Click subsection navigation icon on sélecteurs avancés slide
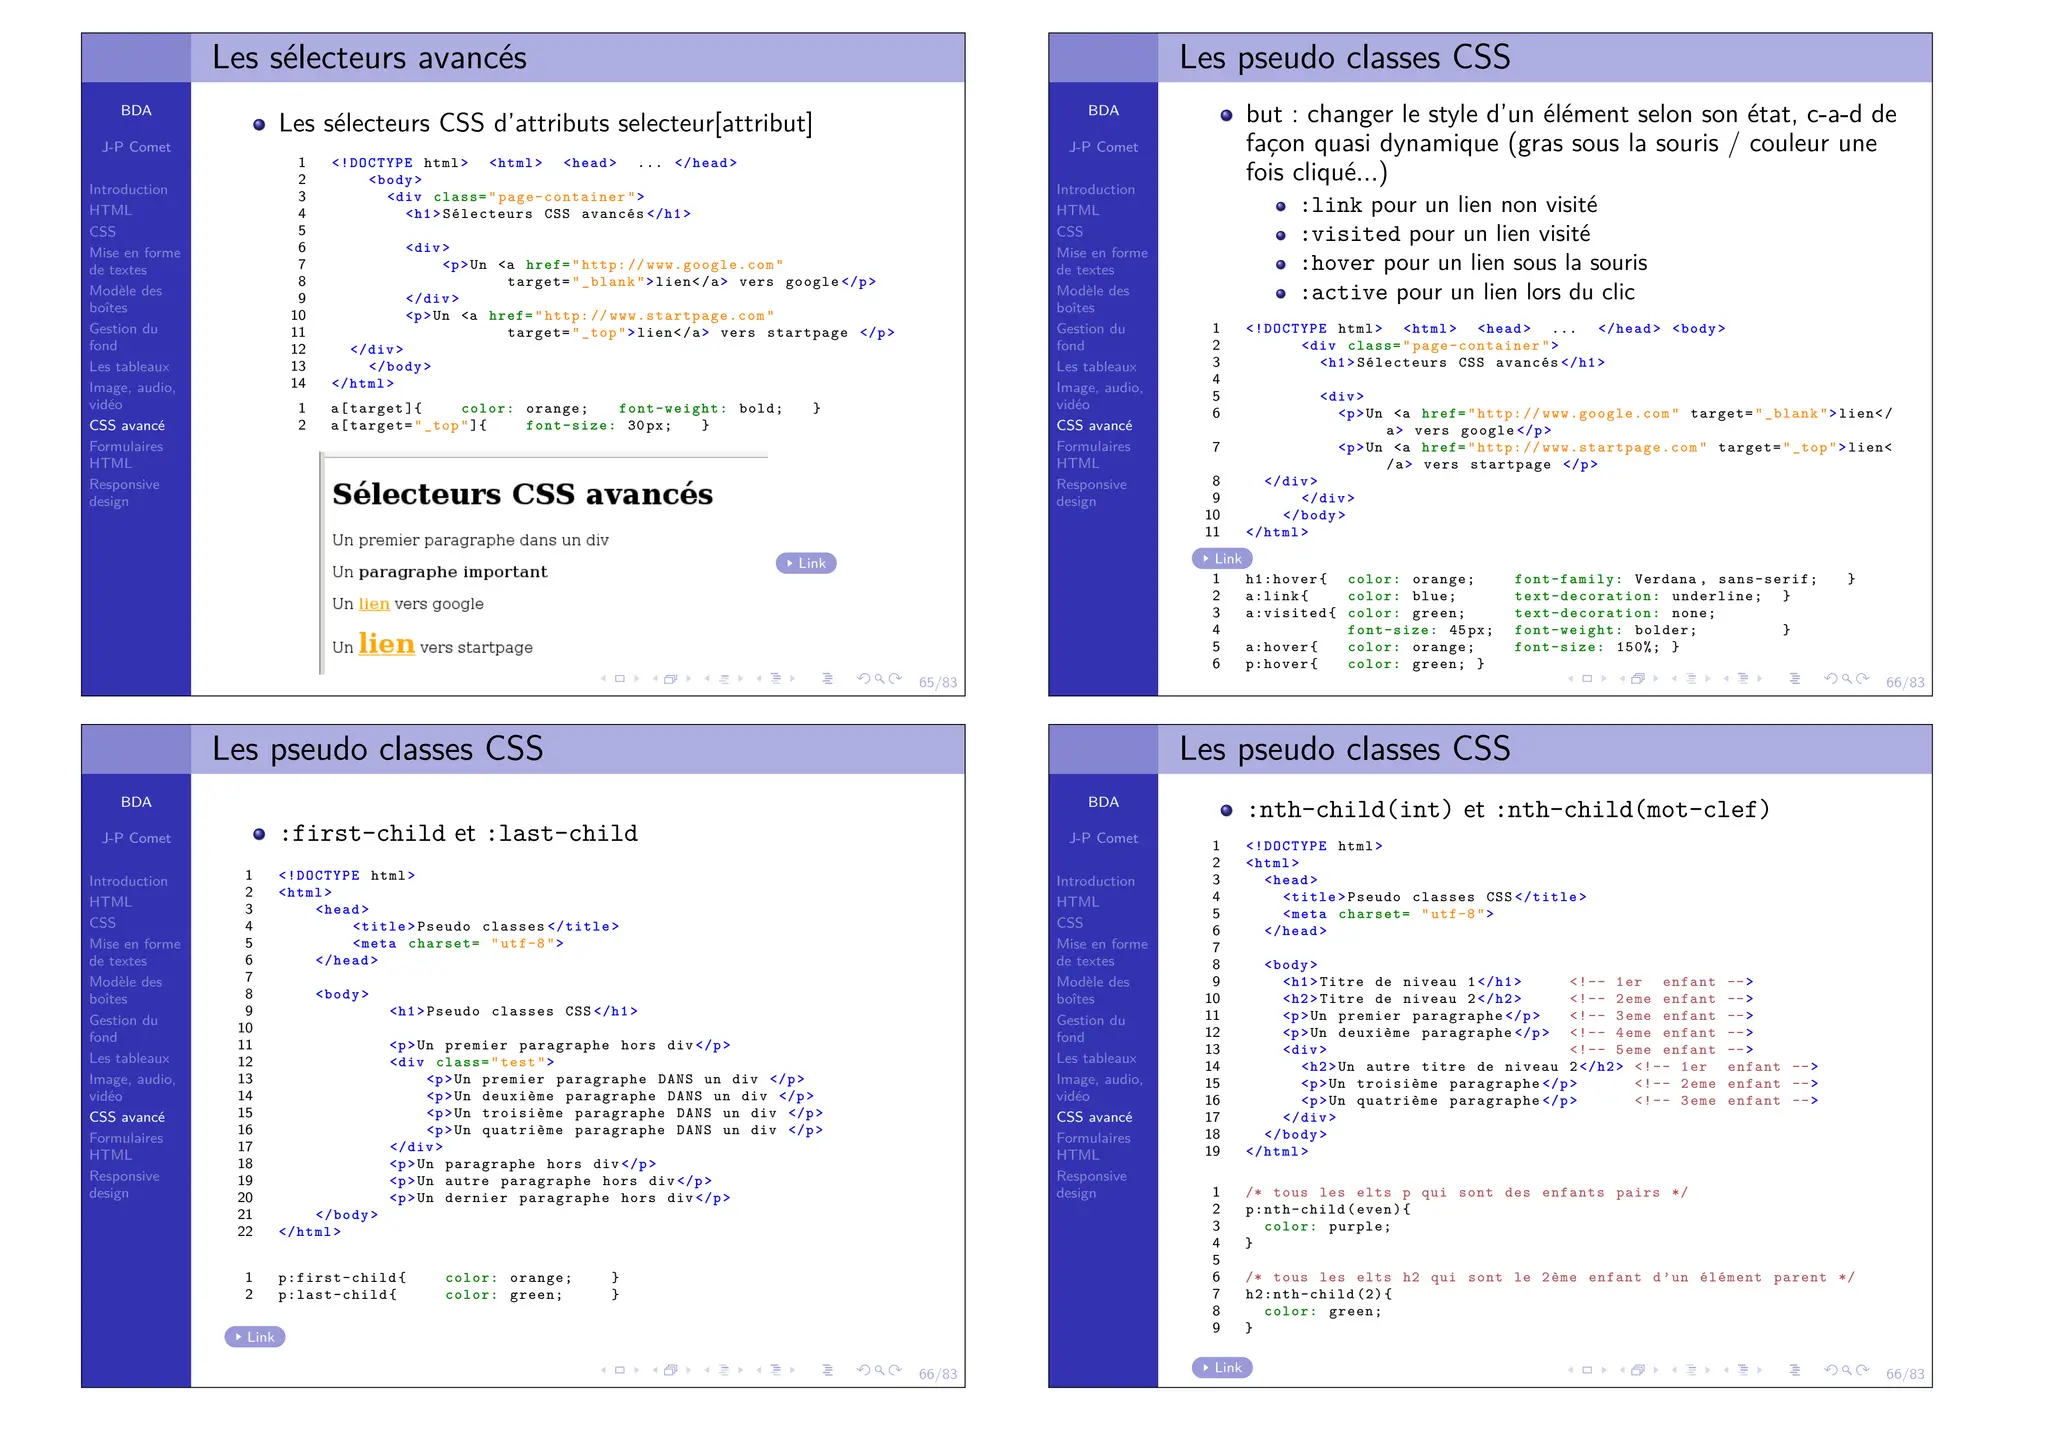Image resolution: width=2048 pixels, height=1448 pixels. tap(723, 679)
